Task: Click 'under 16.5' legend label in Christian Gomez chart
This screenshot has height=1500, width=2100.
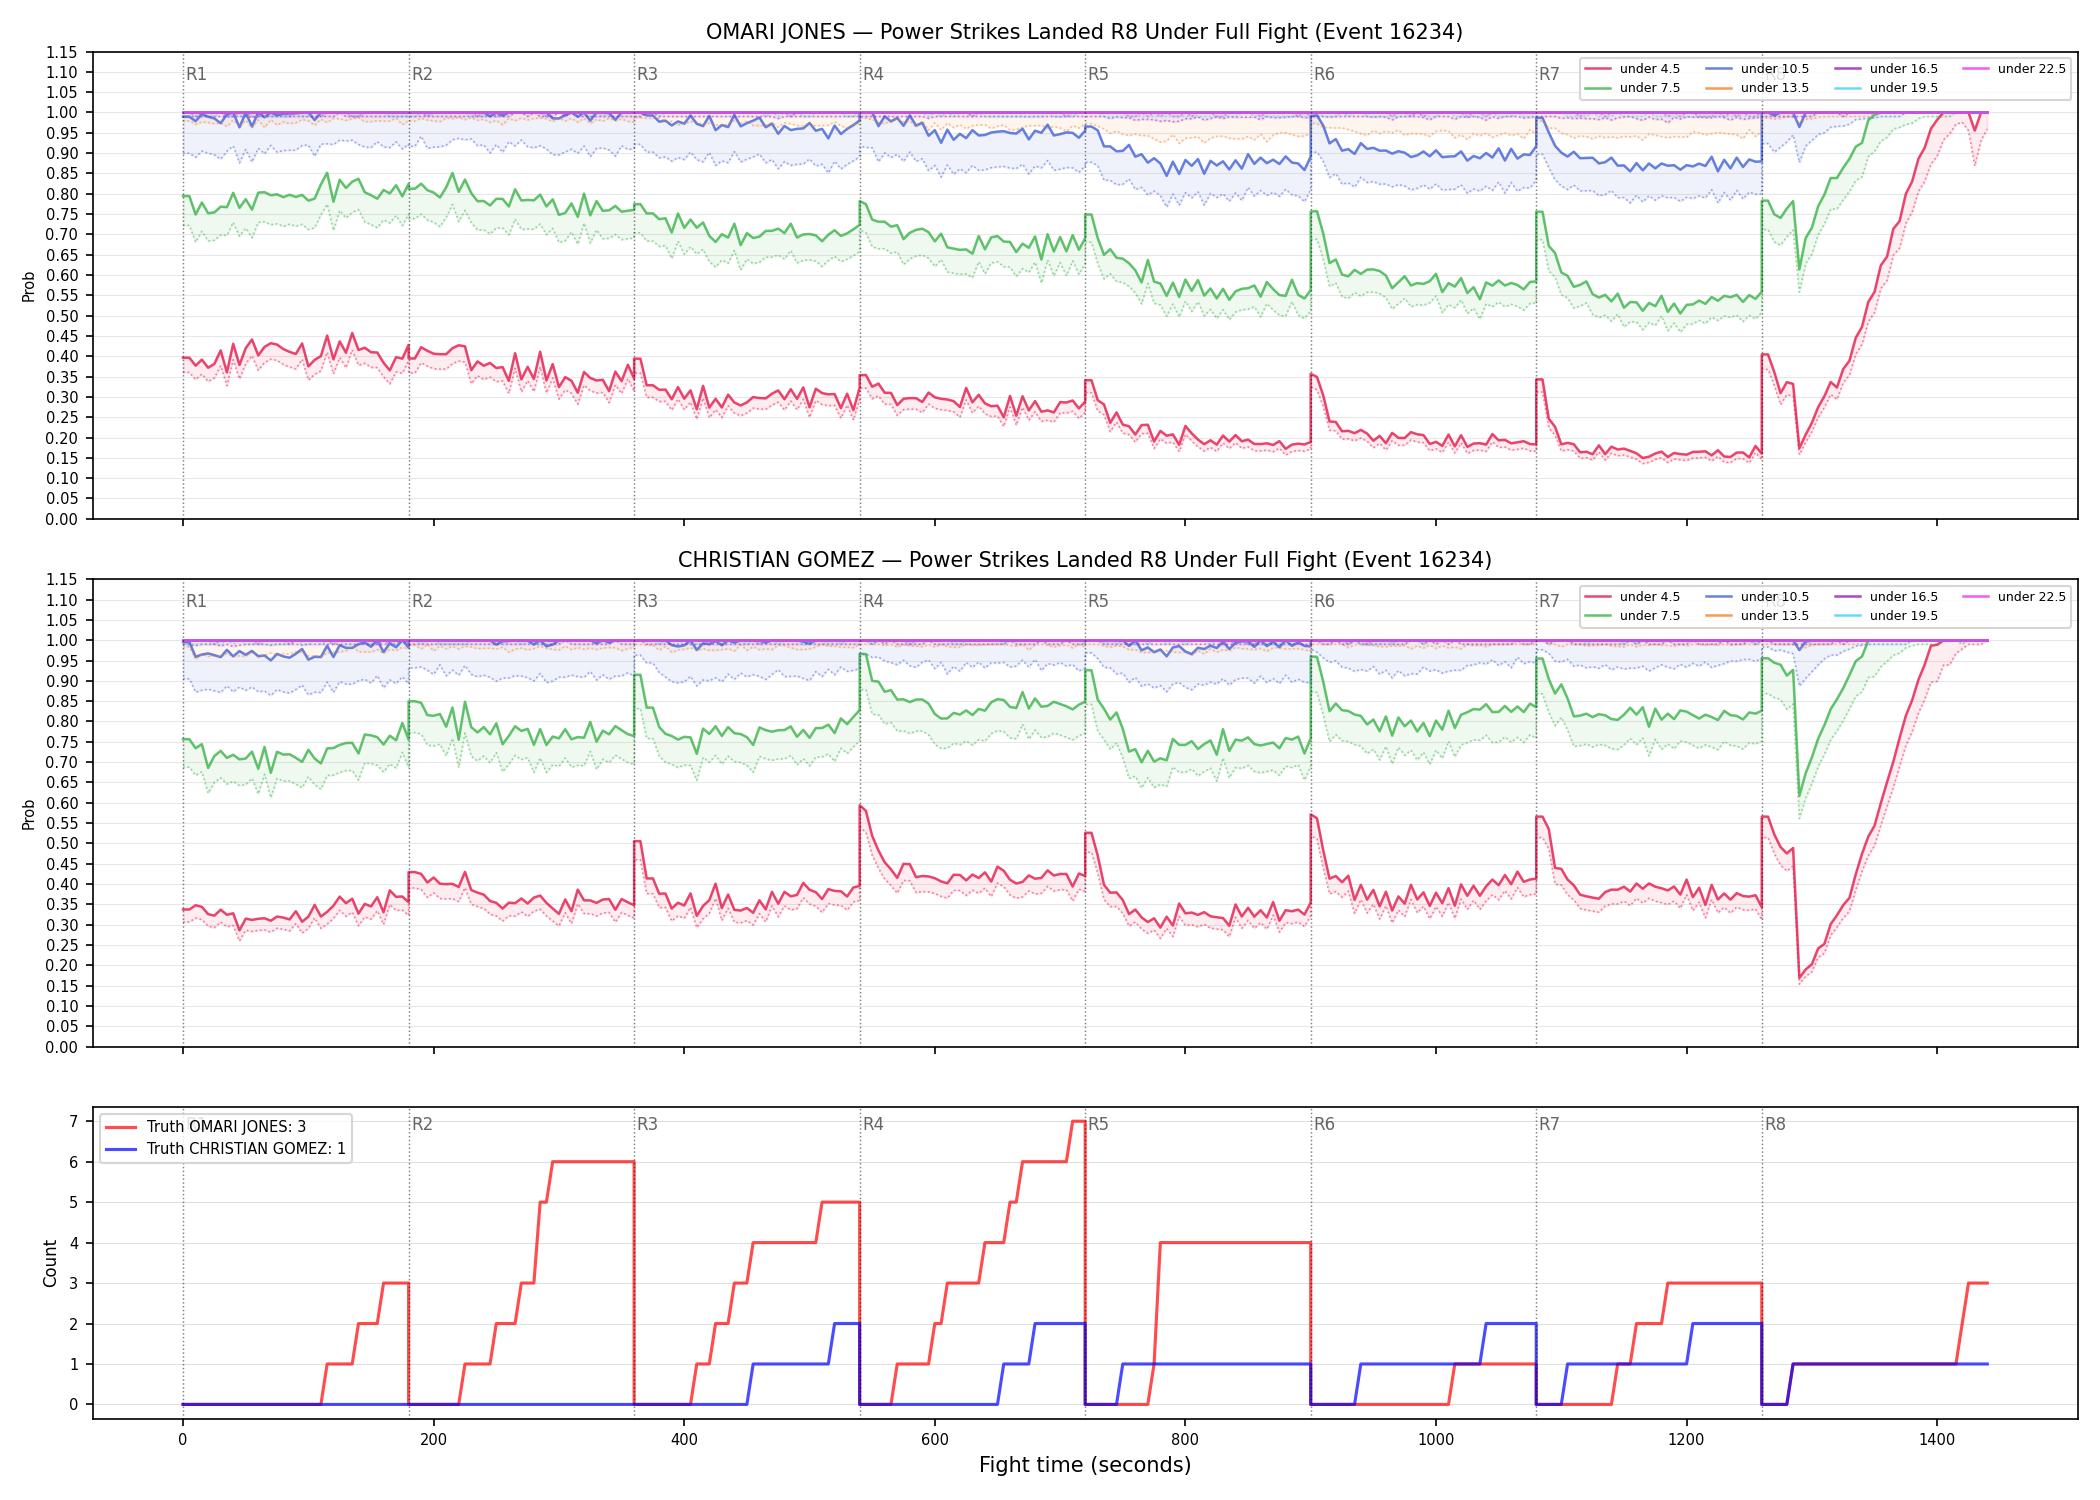Action: pyautogui.click(x=1904, y=597)
